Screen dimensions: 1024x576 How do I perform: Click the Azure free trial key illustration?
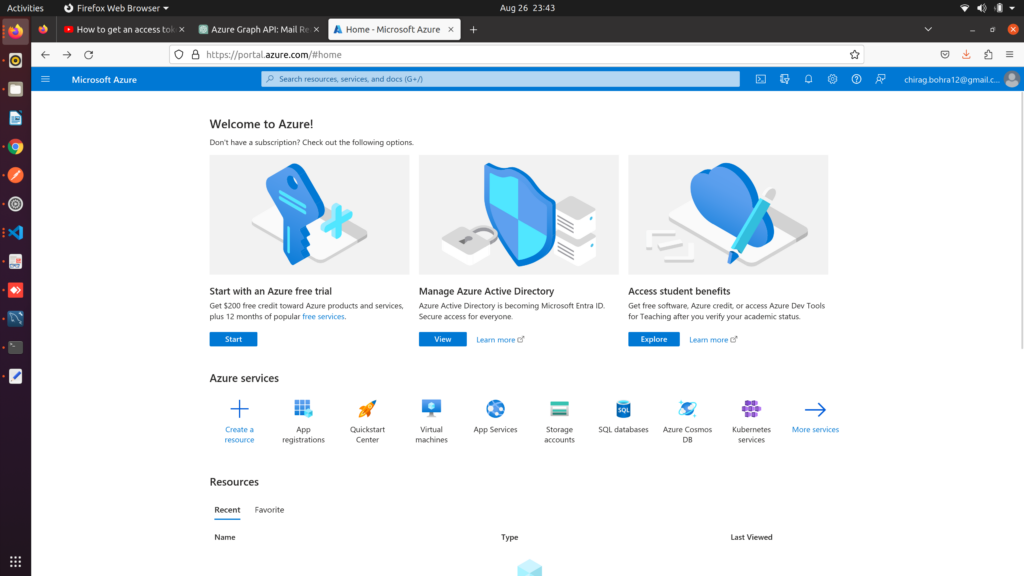(310, 215)
